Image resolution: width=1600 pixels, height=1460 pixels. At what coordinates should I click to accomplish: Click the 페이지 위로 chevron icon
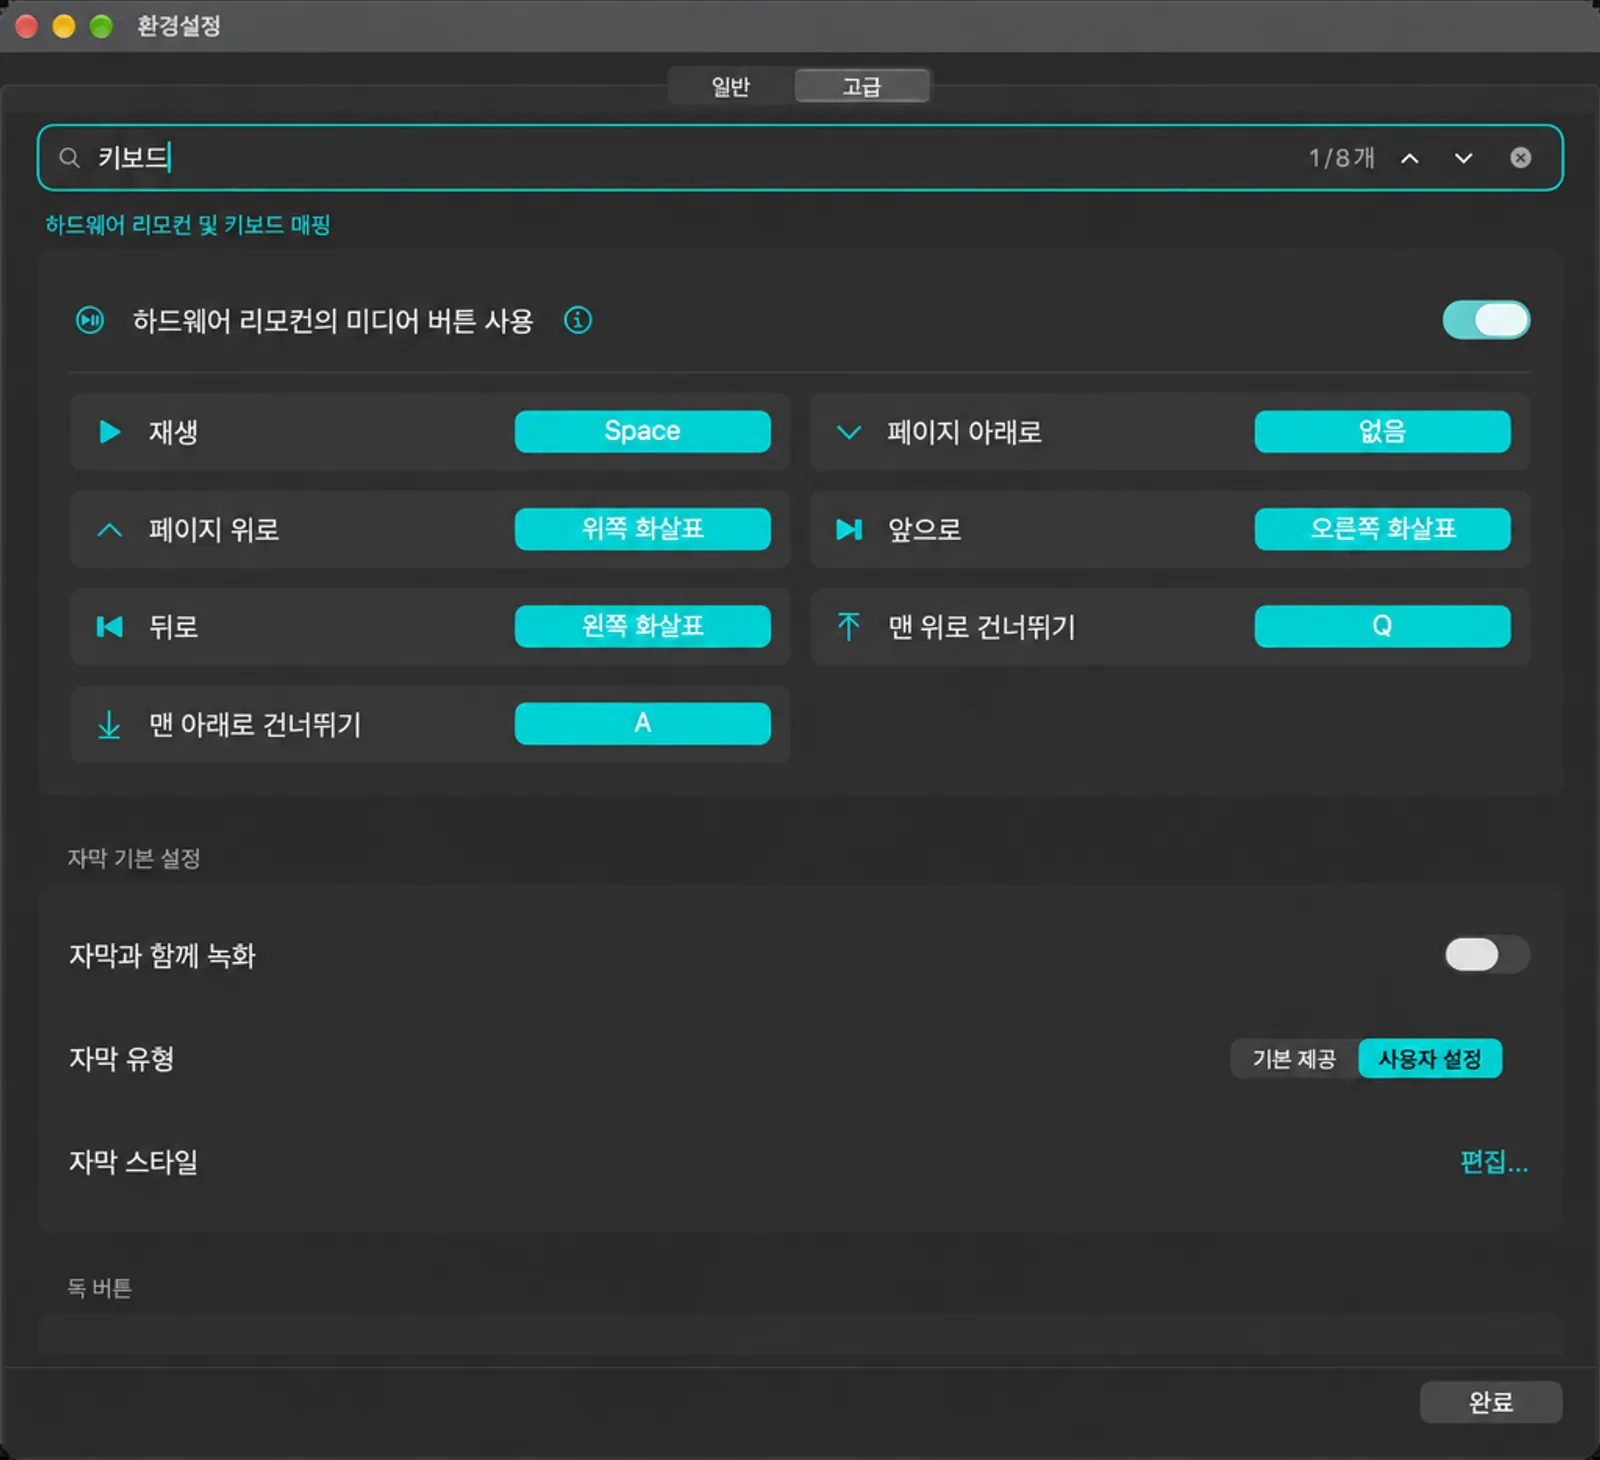tap(110, 530)
